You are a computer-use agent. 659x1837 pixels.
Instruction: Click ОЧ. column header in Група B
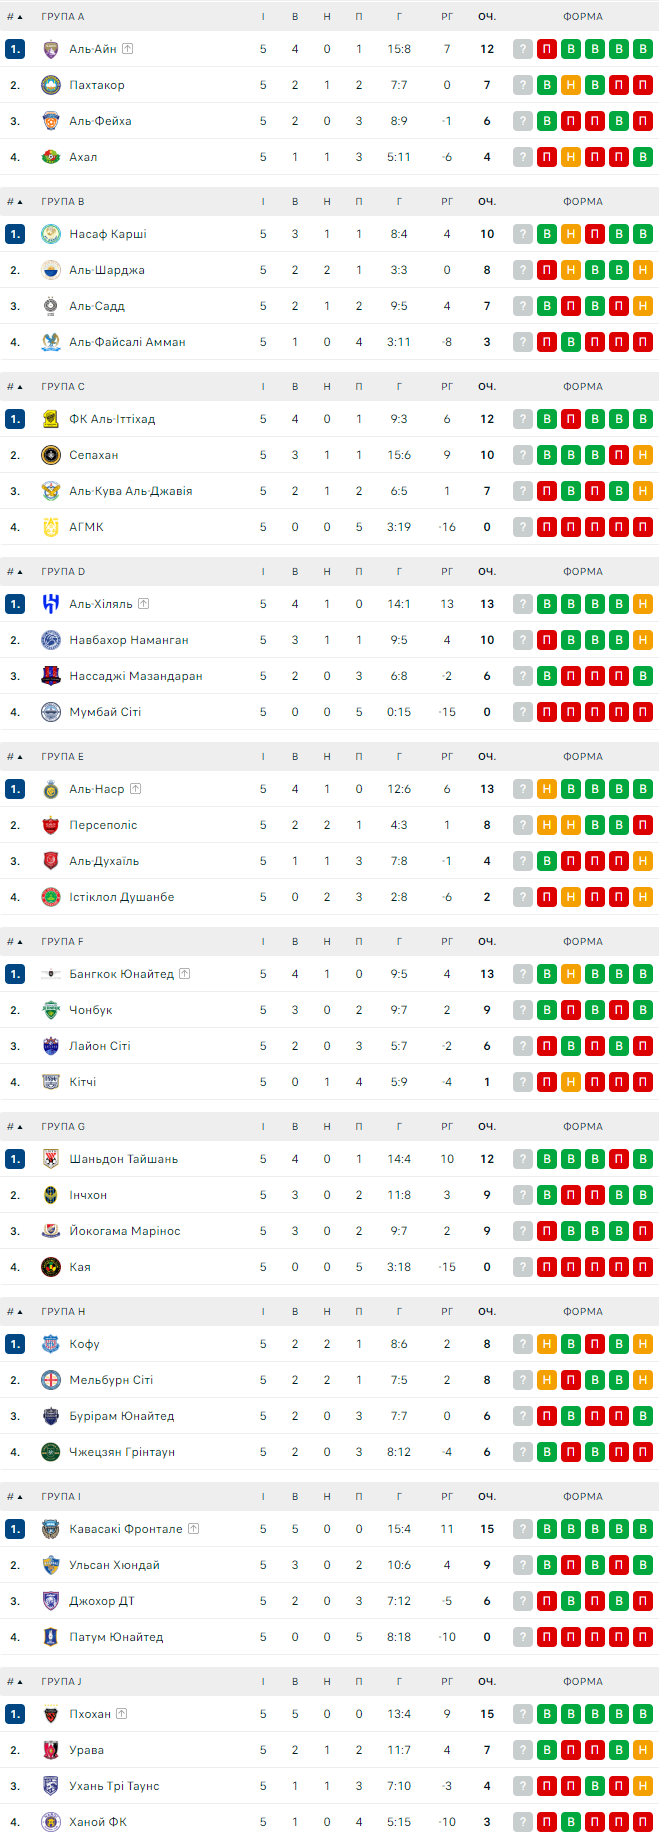(487, 202)
